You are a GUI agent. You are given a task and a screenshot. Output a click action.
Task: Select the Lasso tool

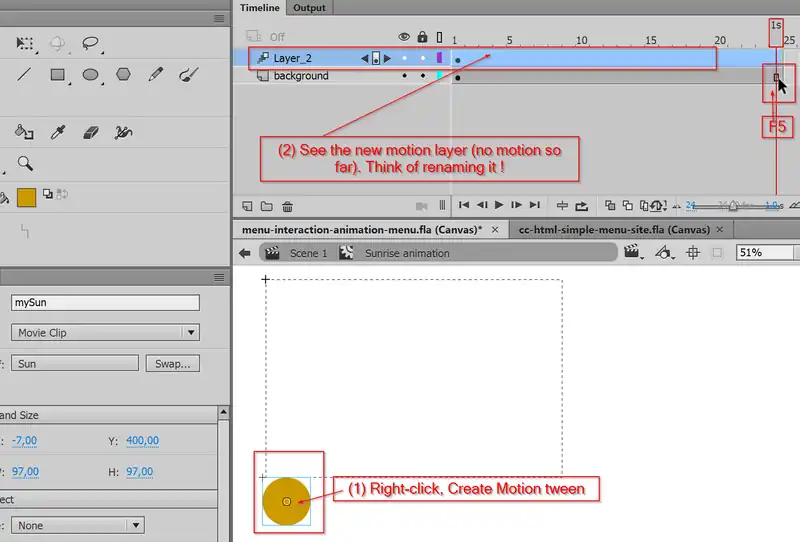(x=90, y=43)
